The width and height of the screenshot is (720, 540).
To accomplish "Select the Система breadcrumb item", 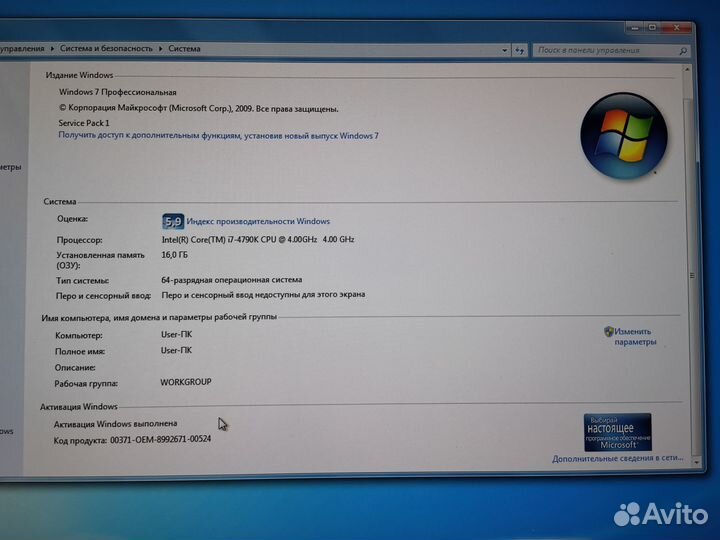I will pyautogui.click(x=184, y=48).
